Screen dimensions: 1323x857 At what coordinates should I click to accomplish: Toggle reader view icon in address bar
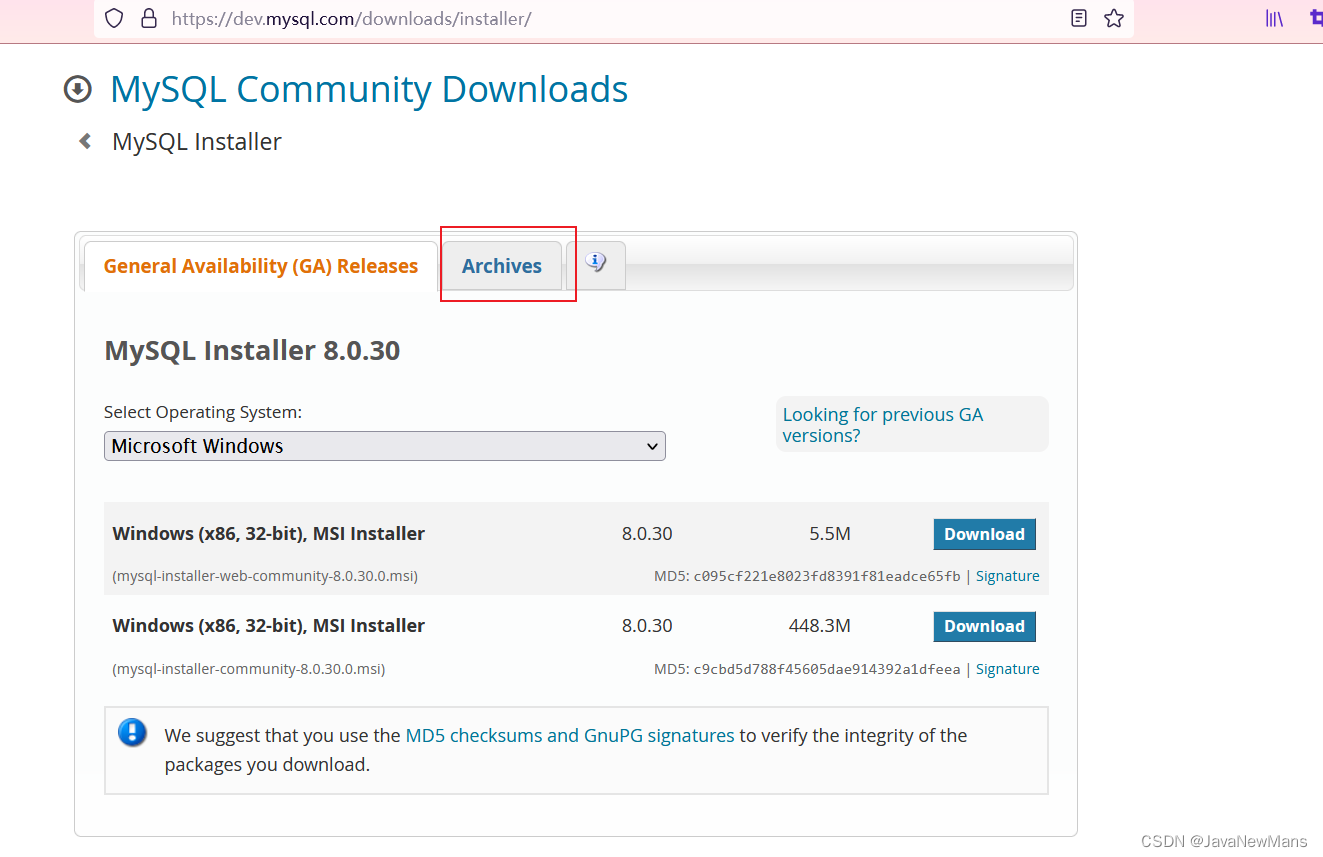(x=1078, y=18)
